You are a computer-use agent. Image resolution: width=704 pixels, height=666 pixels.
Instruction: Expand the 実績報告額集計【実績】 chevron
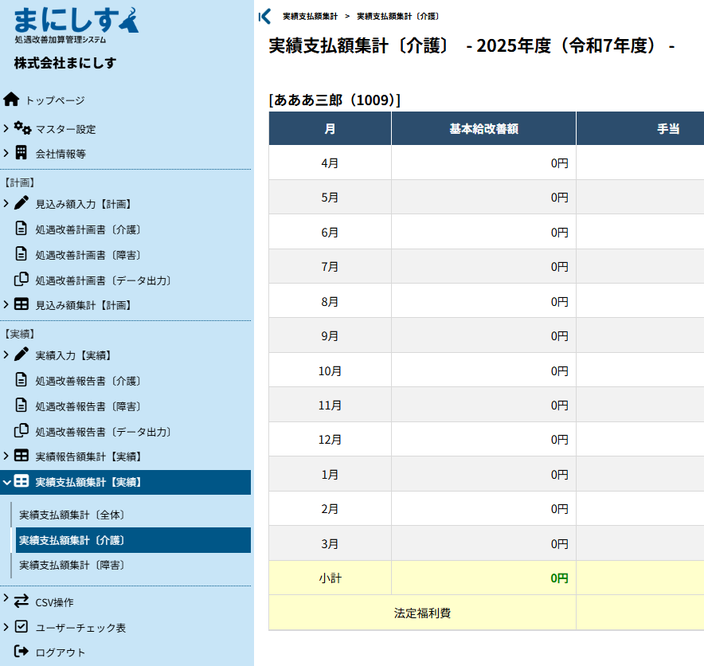[x=6, y=455]
